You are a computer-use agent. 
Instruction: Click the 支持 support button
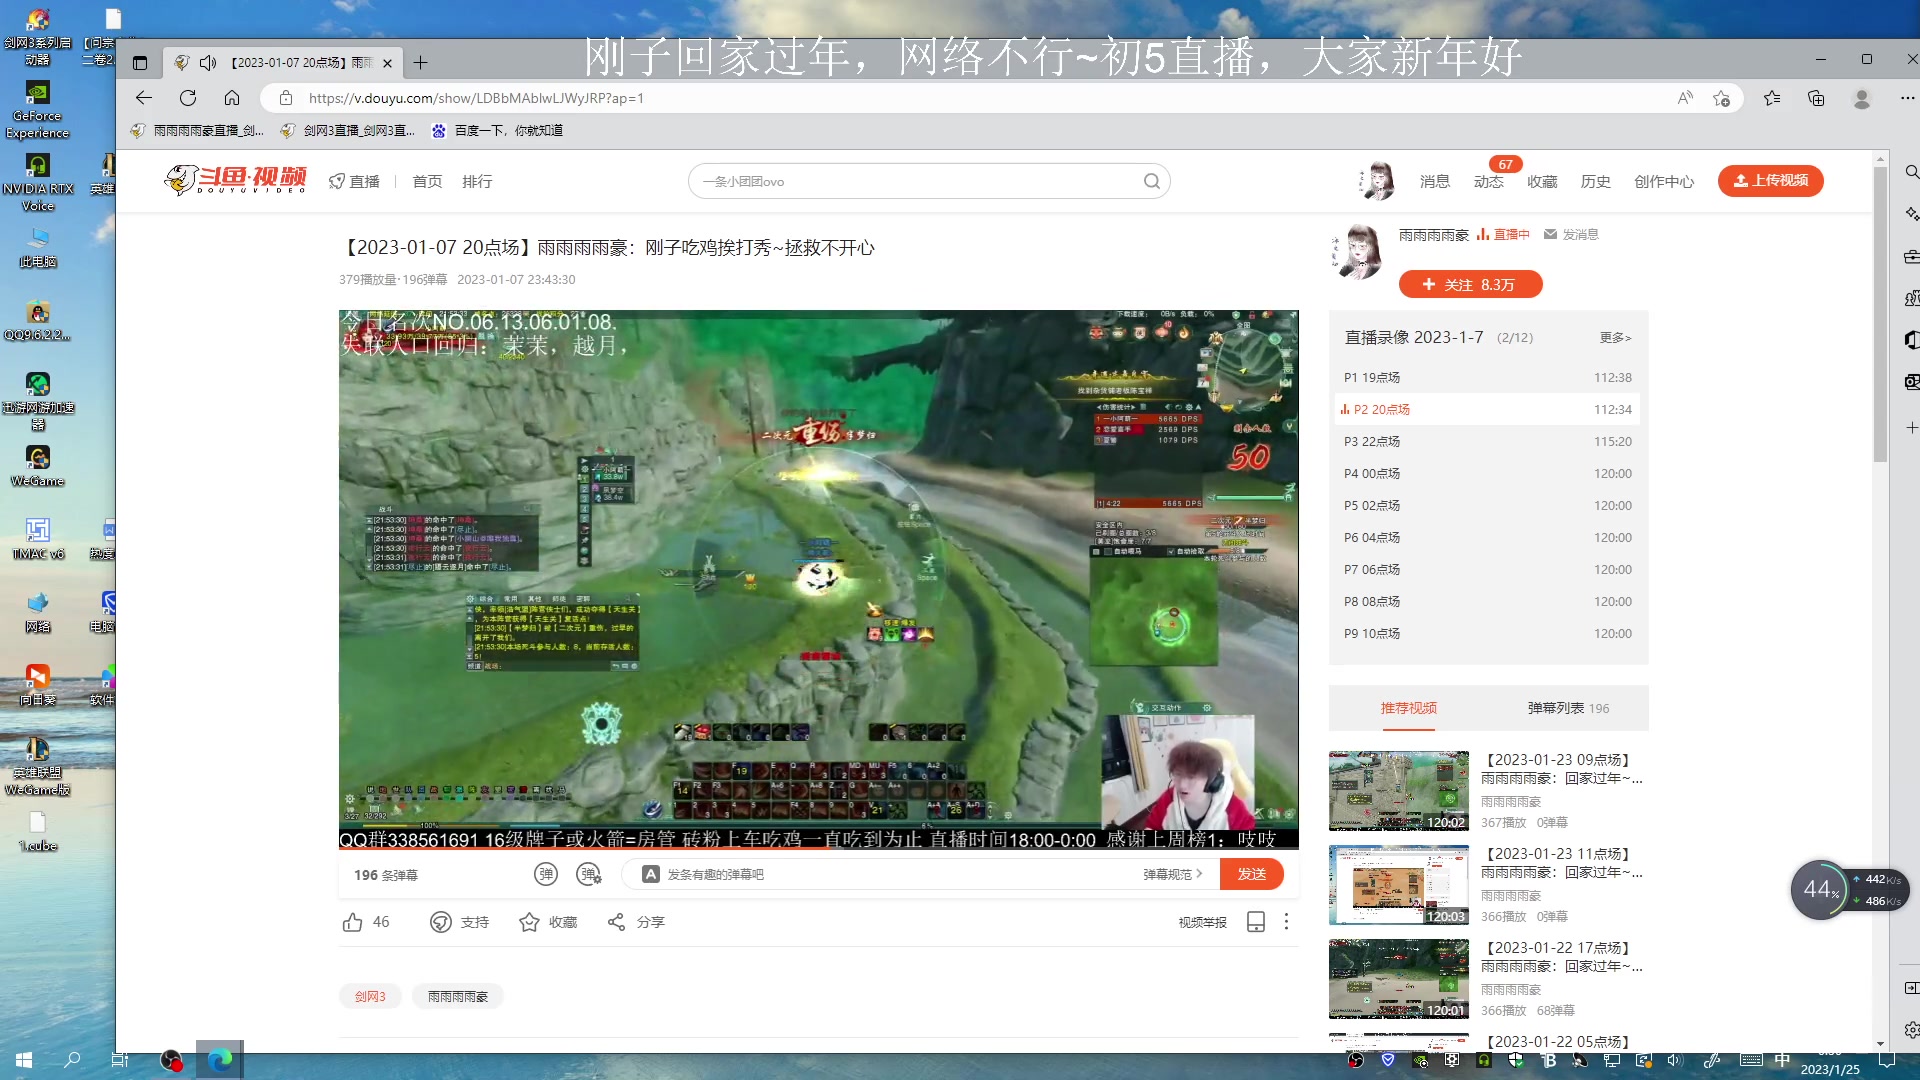(x=459, y=922)
